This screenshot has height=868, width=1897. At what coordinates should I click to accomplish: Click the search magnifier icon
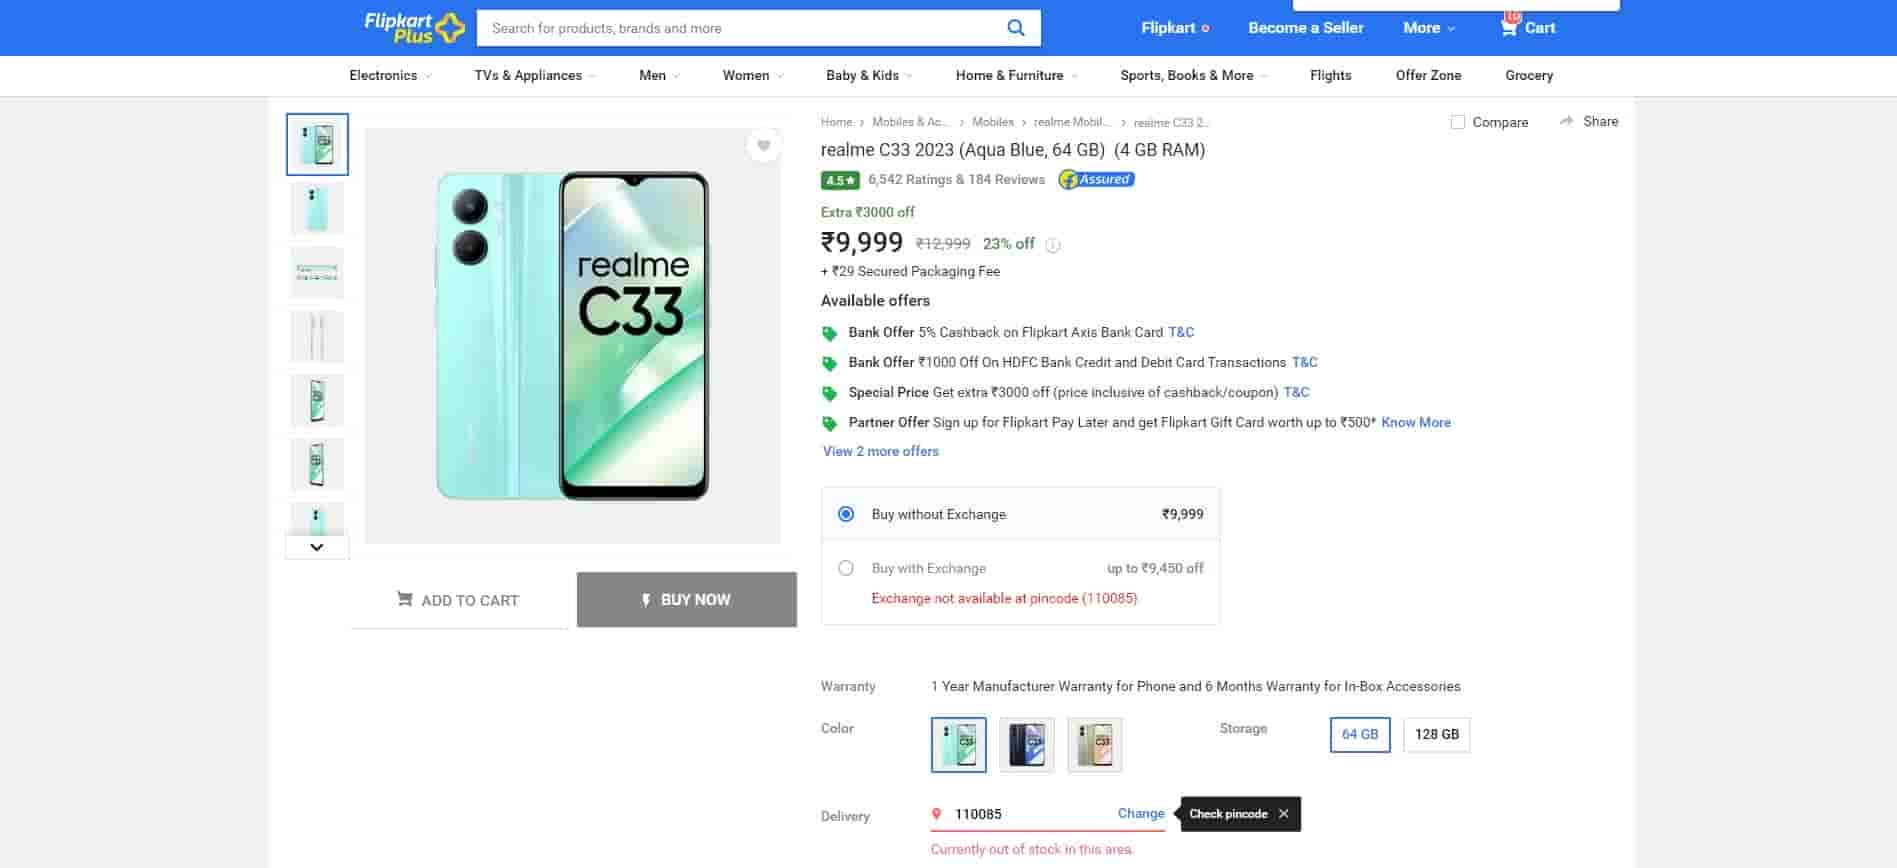click(1015, 28)
